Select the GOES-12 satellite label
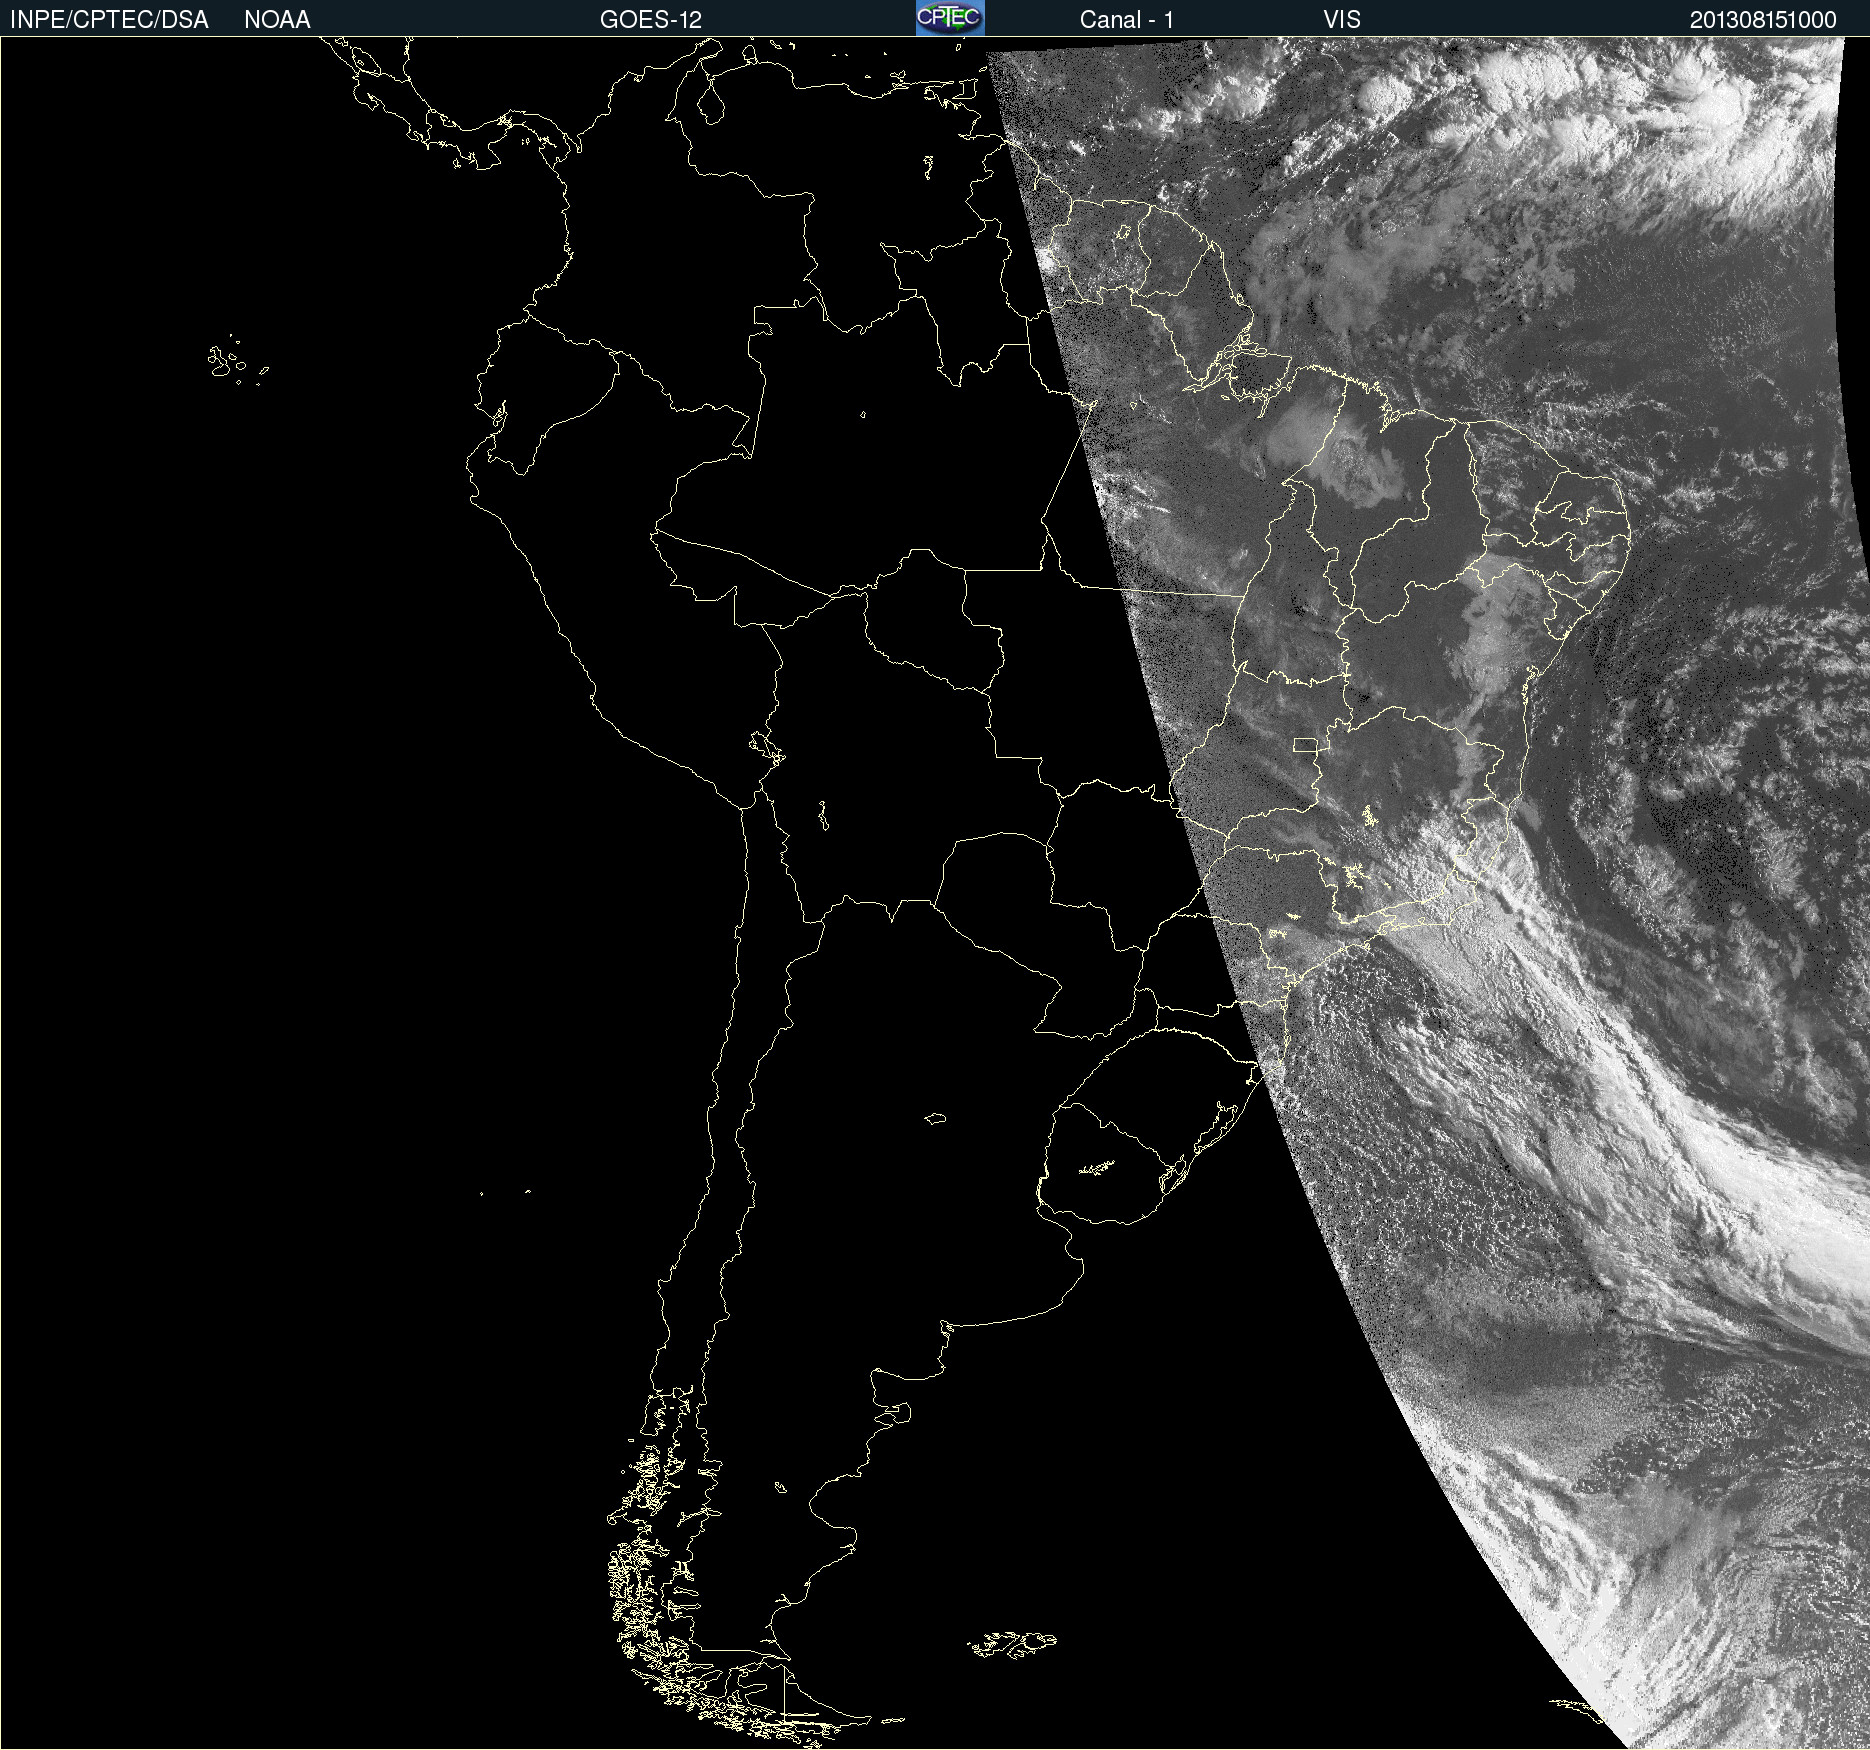 (651, 20)
